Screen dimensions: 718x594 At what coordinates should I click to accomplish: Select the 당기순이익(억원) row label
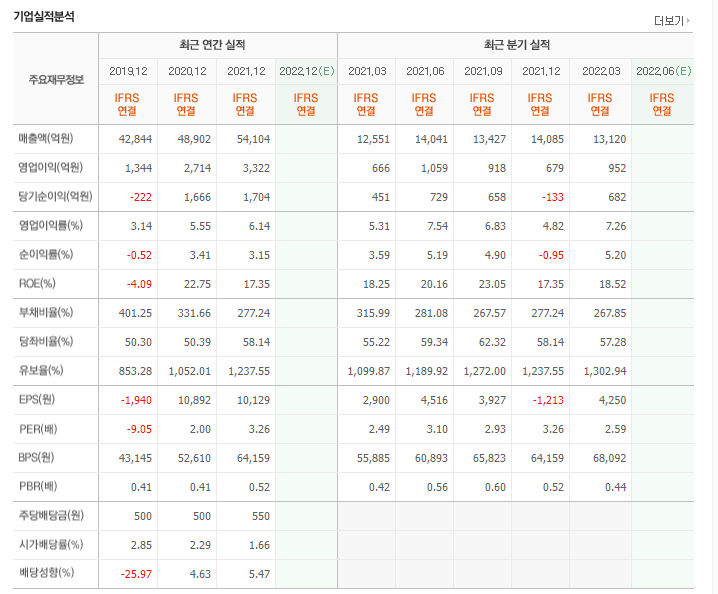click(55, 196)
